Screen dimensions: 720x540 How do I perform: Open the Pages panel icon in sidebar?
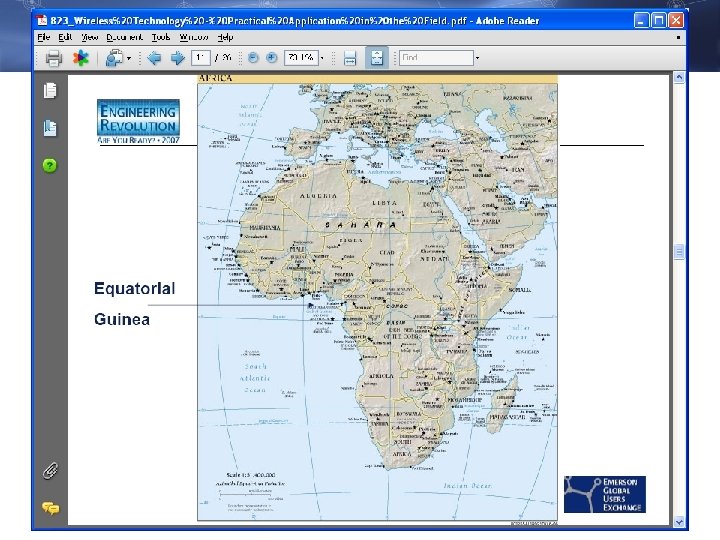pyautogui.click(x=50, y=90)
